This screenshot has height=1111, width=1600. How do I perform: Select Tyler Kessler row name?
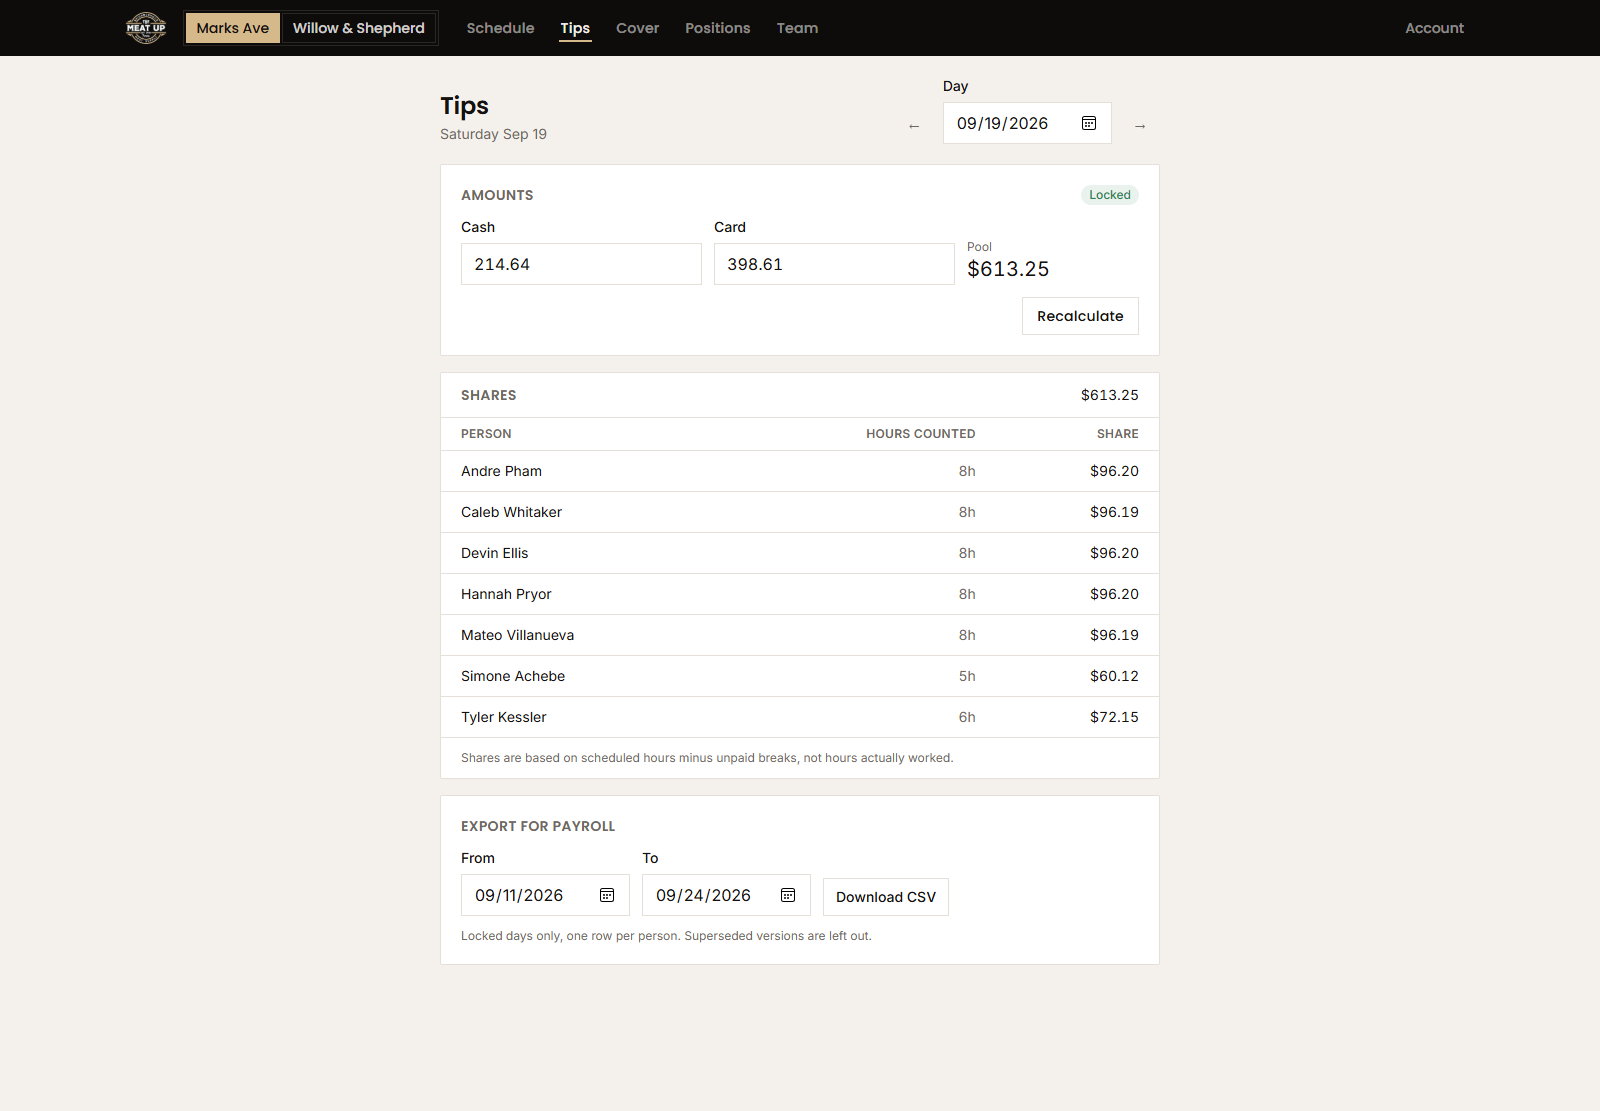[x=503, y=717]
